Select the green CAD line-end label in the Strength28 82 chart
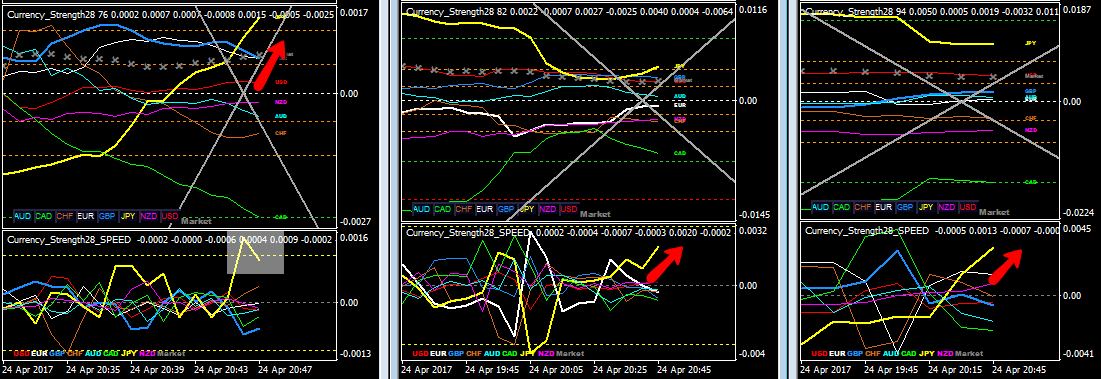The width and height of the screenshot is (1101, 379). (679, 152)
